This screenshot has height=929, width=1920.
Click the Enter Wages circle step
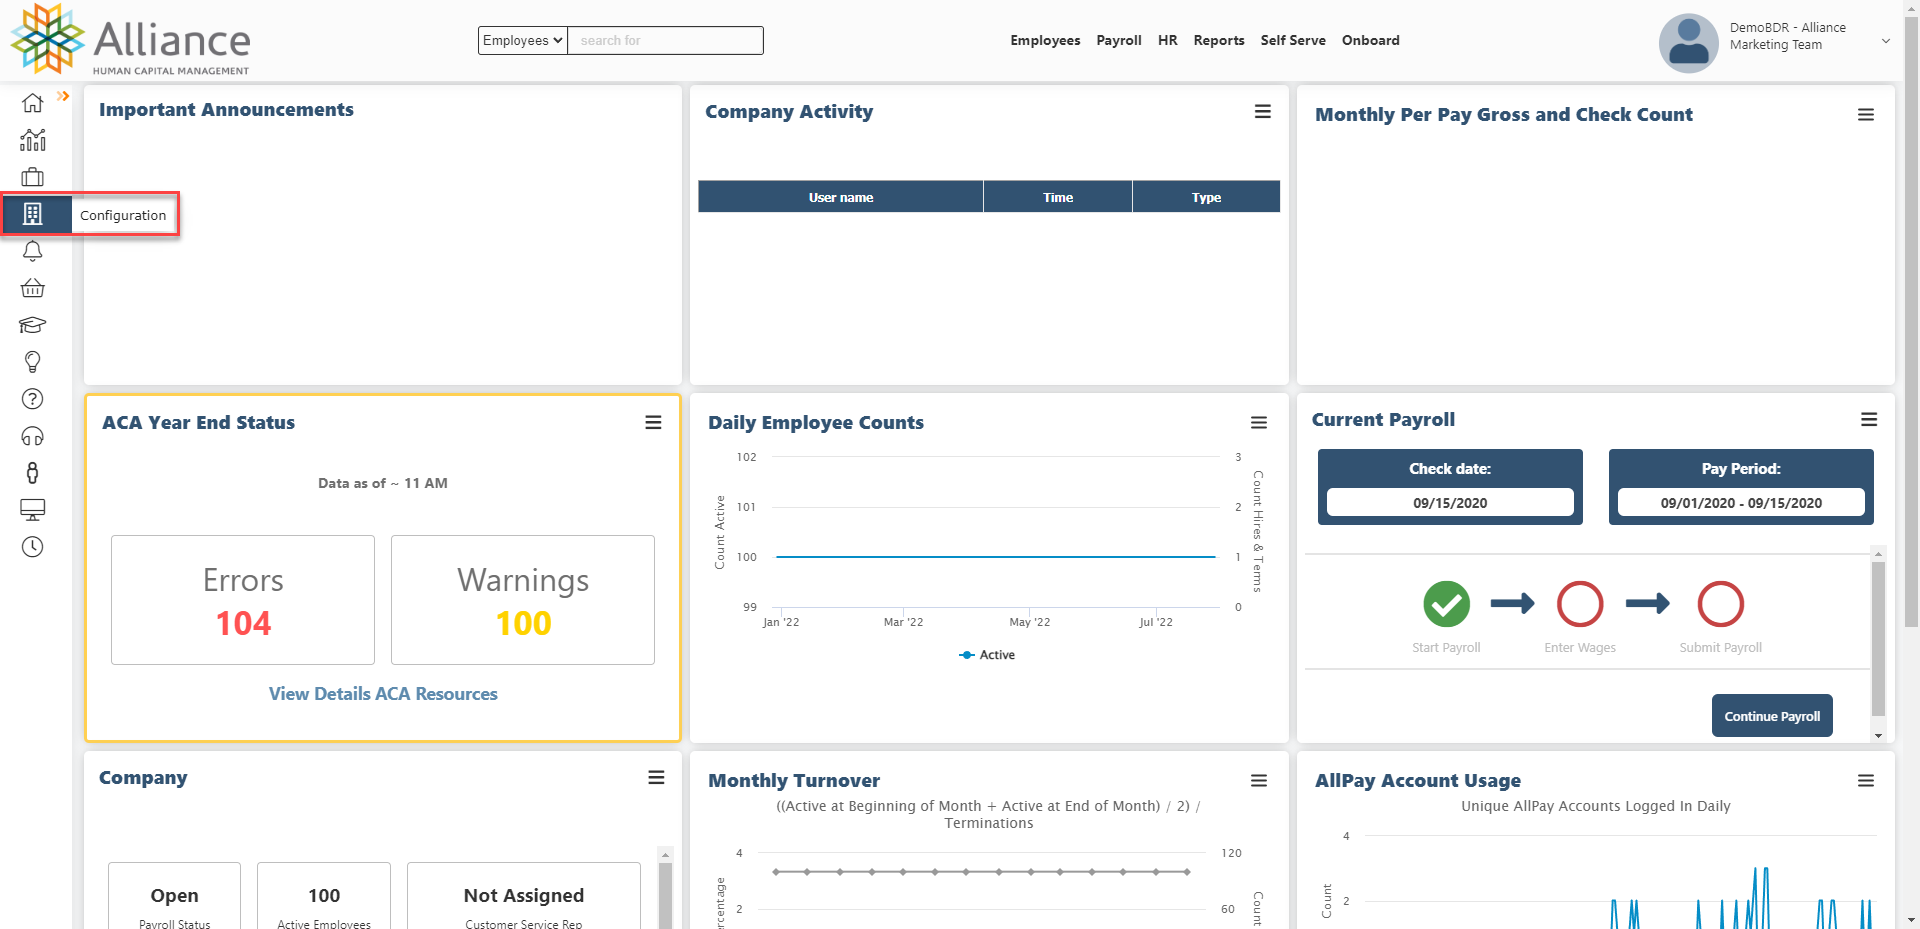(x=1580, y=604)
